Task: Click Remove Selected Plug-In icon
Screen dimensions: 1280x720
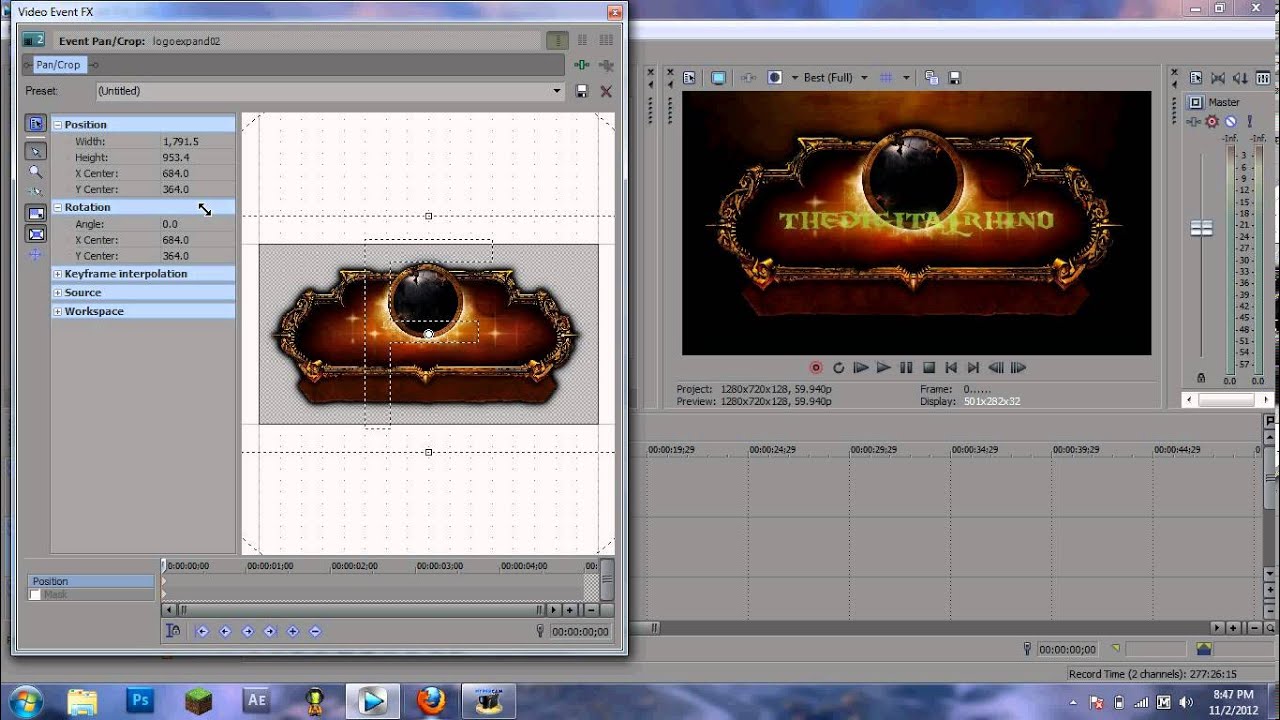Action: pos(606,65)
